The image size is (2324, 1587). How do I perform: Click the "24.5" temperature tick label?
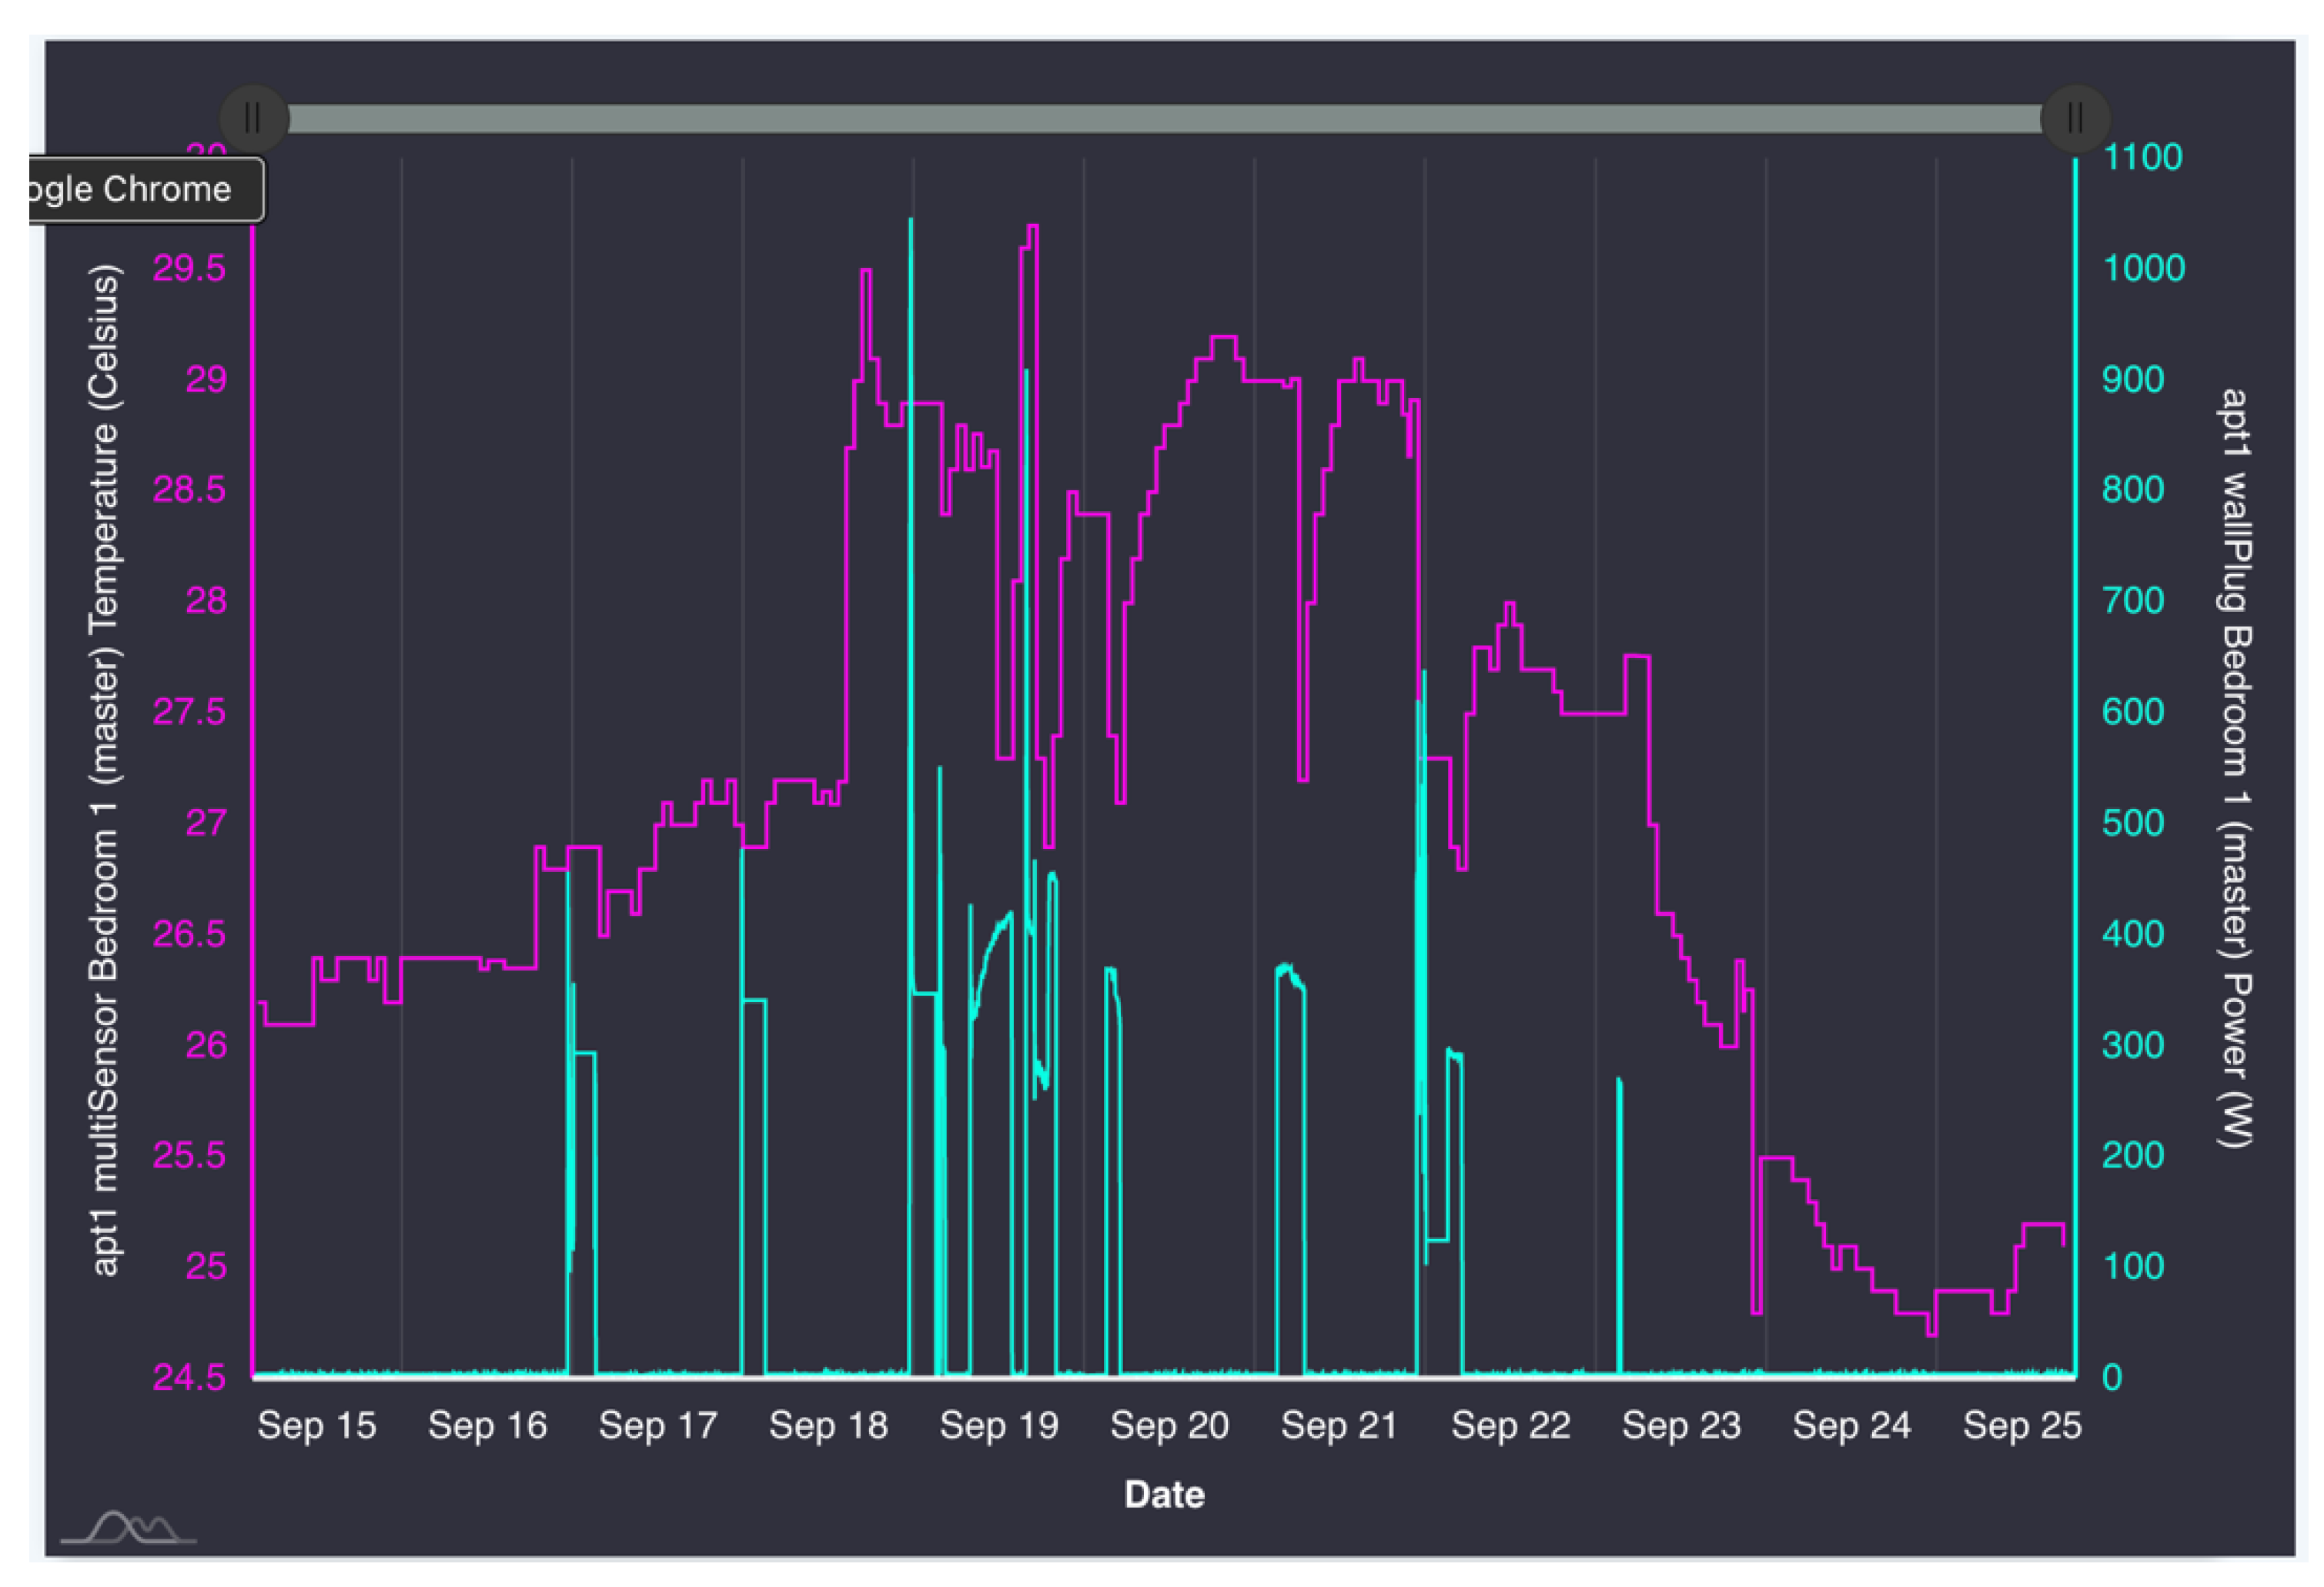(189, 1378)
